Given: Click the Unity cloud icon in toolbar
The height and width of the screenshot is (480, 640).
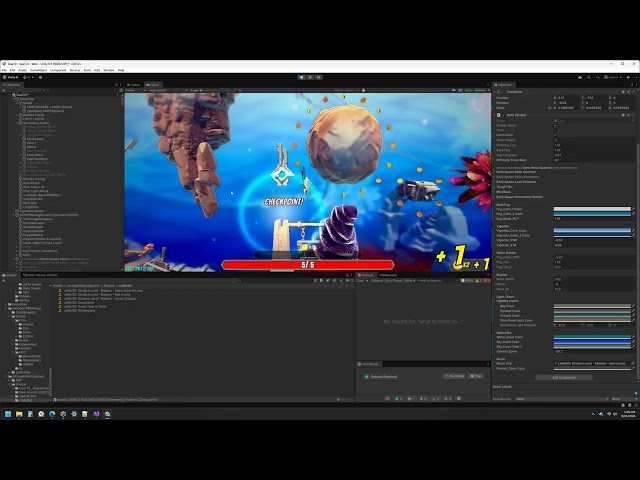Looking at the screenshot, I should coord(580,77).
